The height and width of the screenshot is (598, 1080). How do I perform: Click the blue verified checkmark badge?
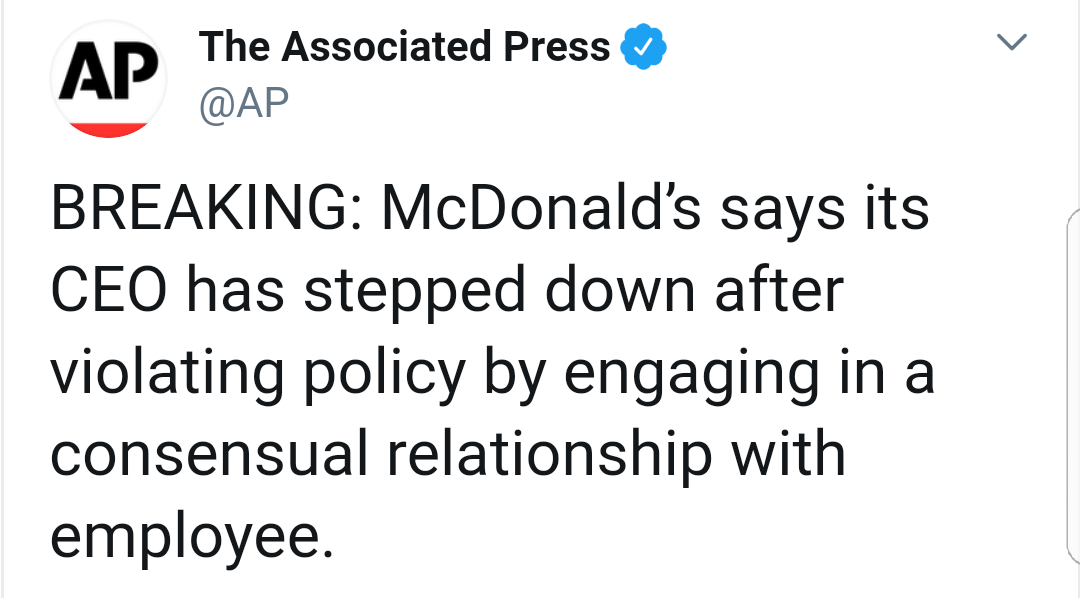point(643,46)
